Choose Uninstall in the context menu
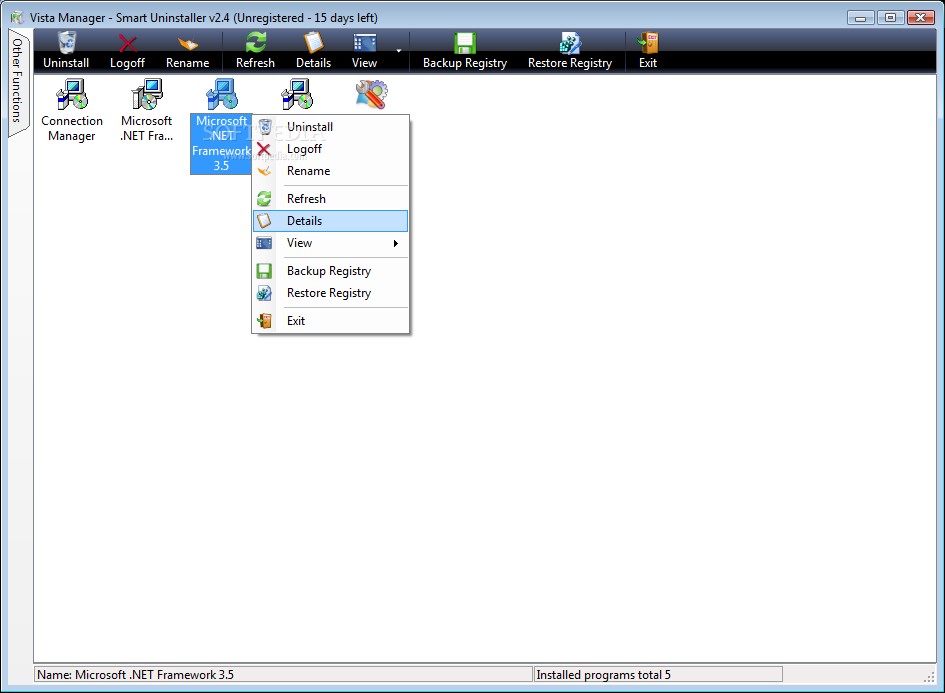The width and height of the screenshot is (945, 693). 330,127
